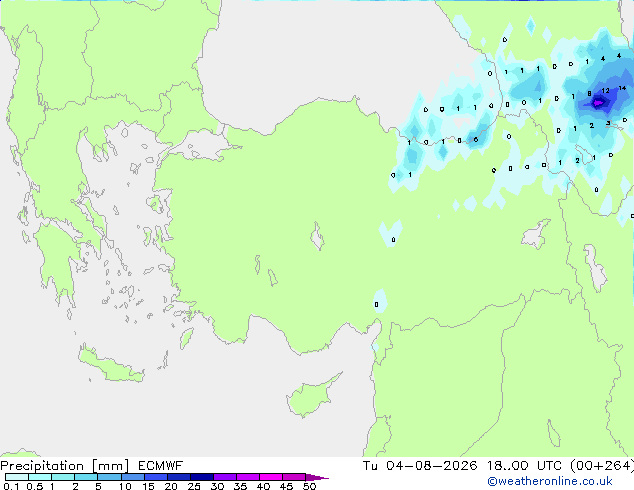634x490 pixels.
Task: Click the '18..00 UTC' time text
Action: (525, 466)
